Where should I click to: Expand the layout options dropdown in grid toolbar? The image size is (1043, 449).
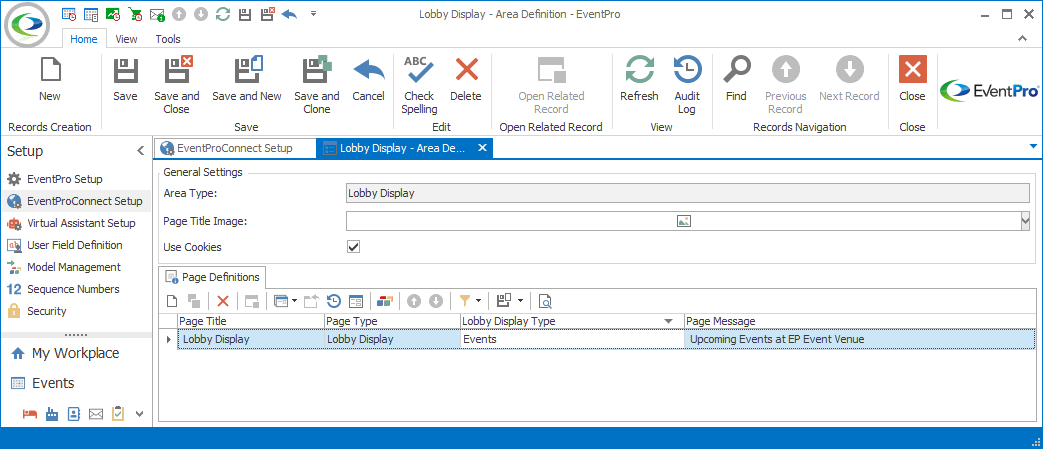click(520, 301)
